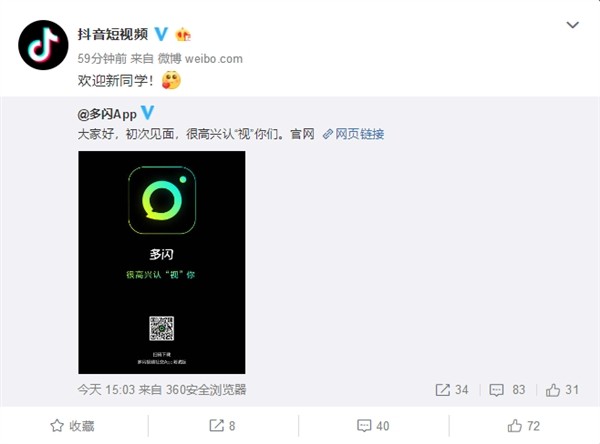View the 多闪 poster image thumbnail
The height and width of the screenshot is (444, 600).
click(162, 262)
